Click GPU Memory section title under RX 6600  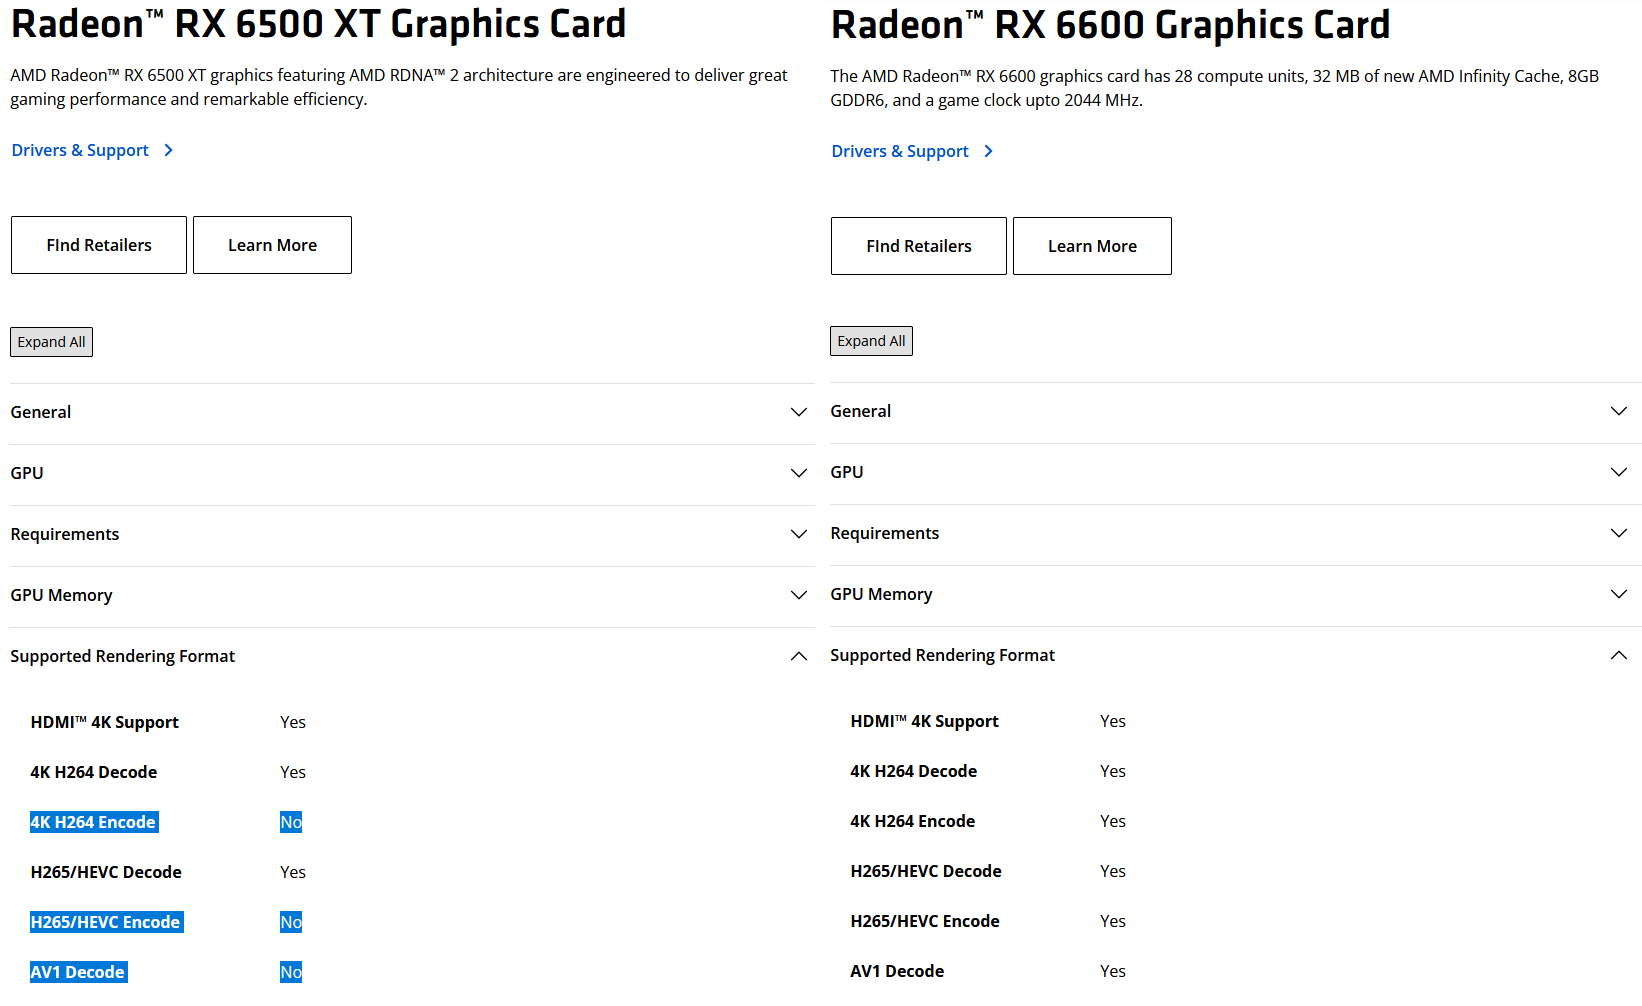pyautogui.click(x=881, y=594)
